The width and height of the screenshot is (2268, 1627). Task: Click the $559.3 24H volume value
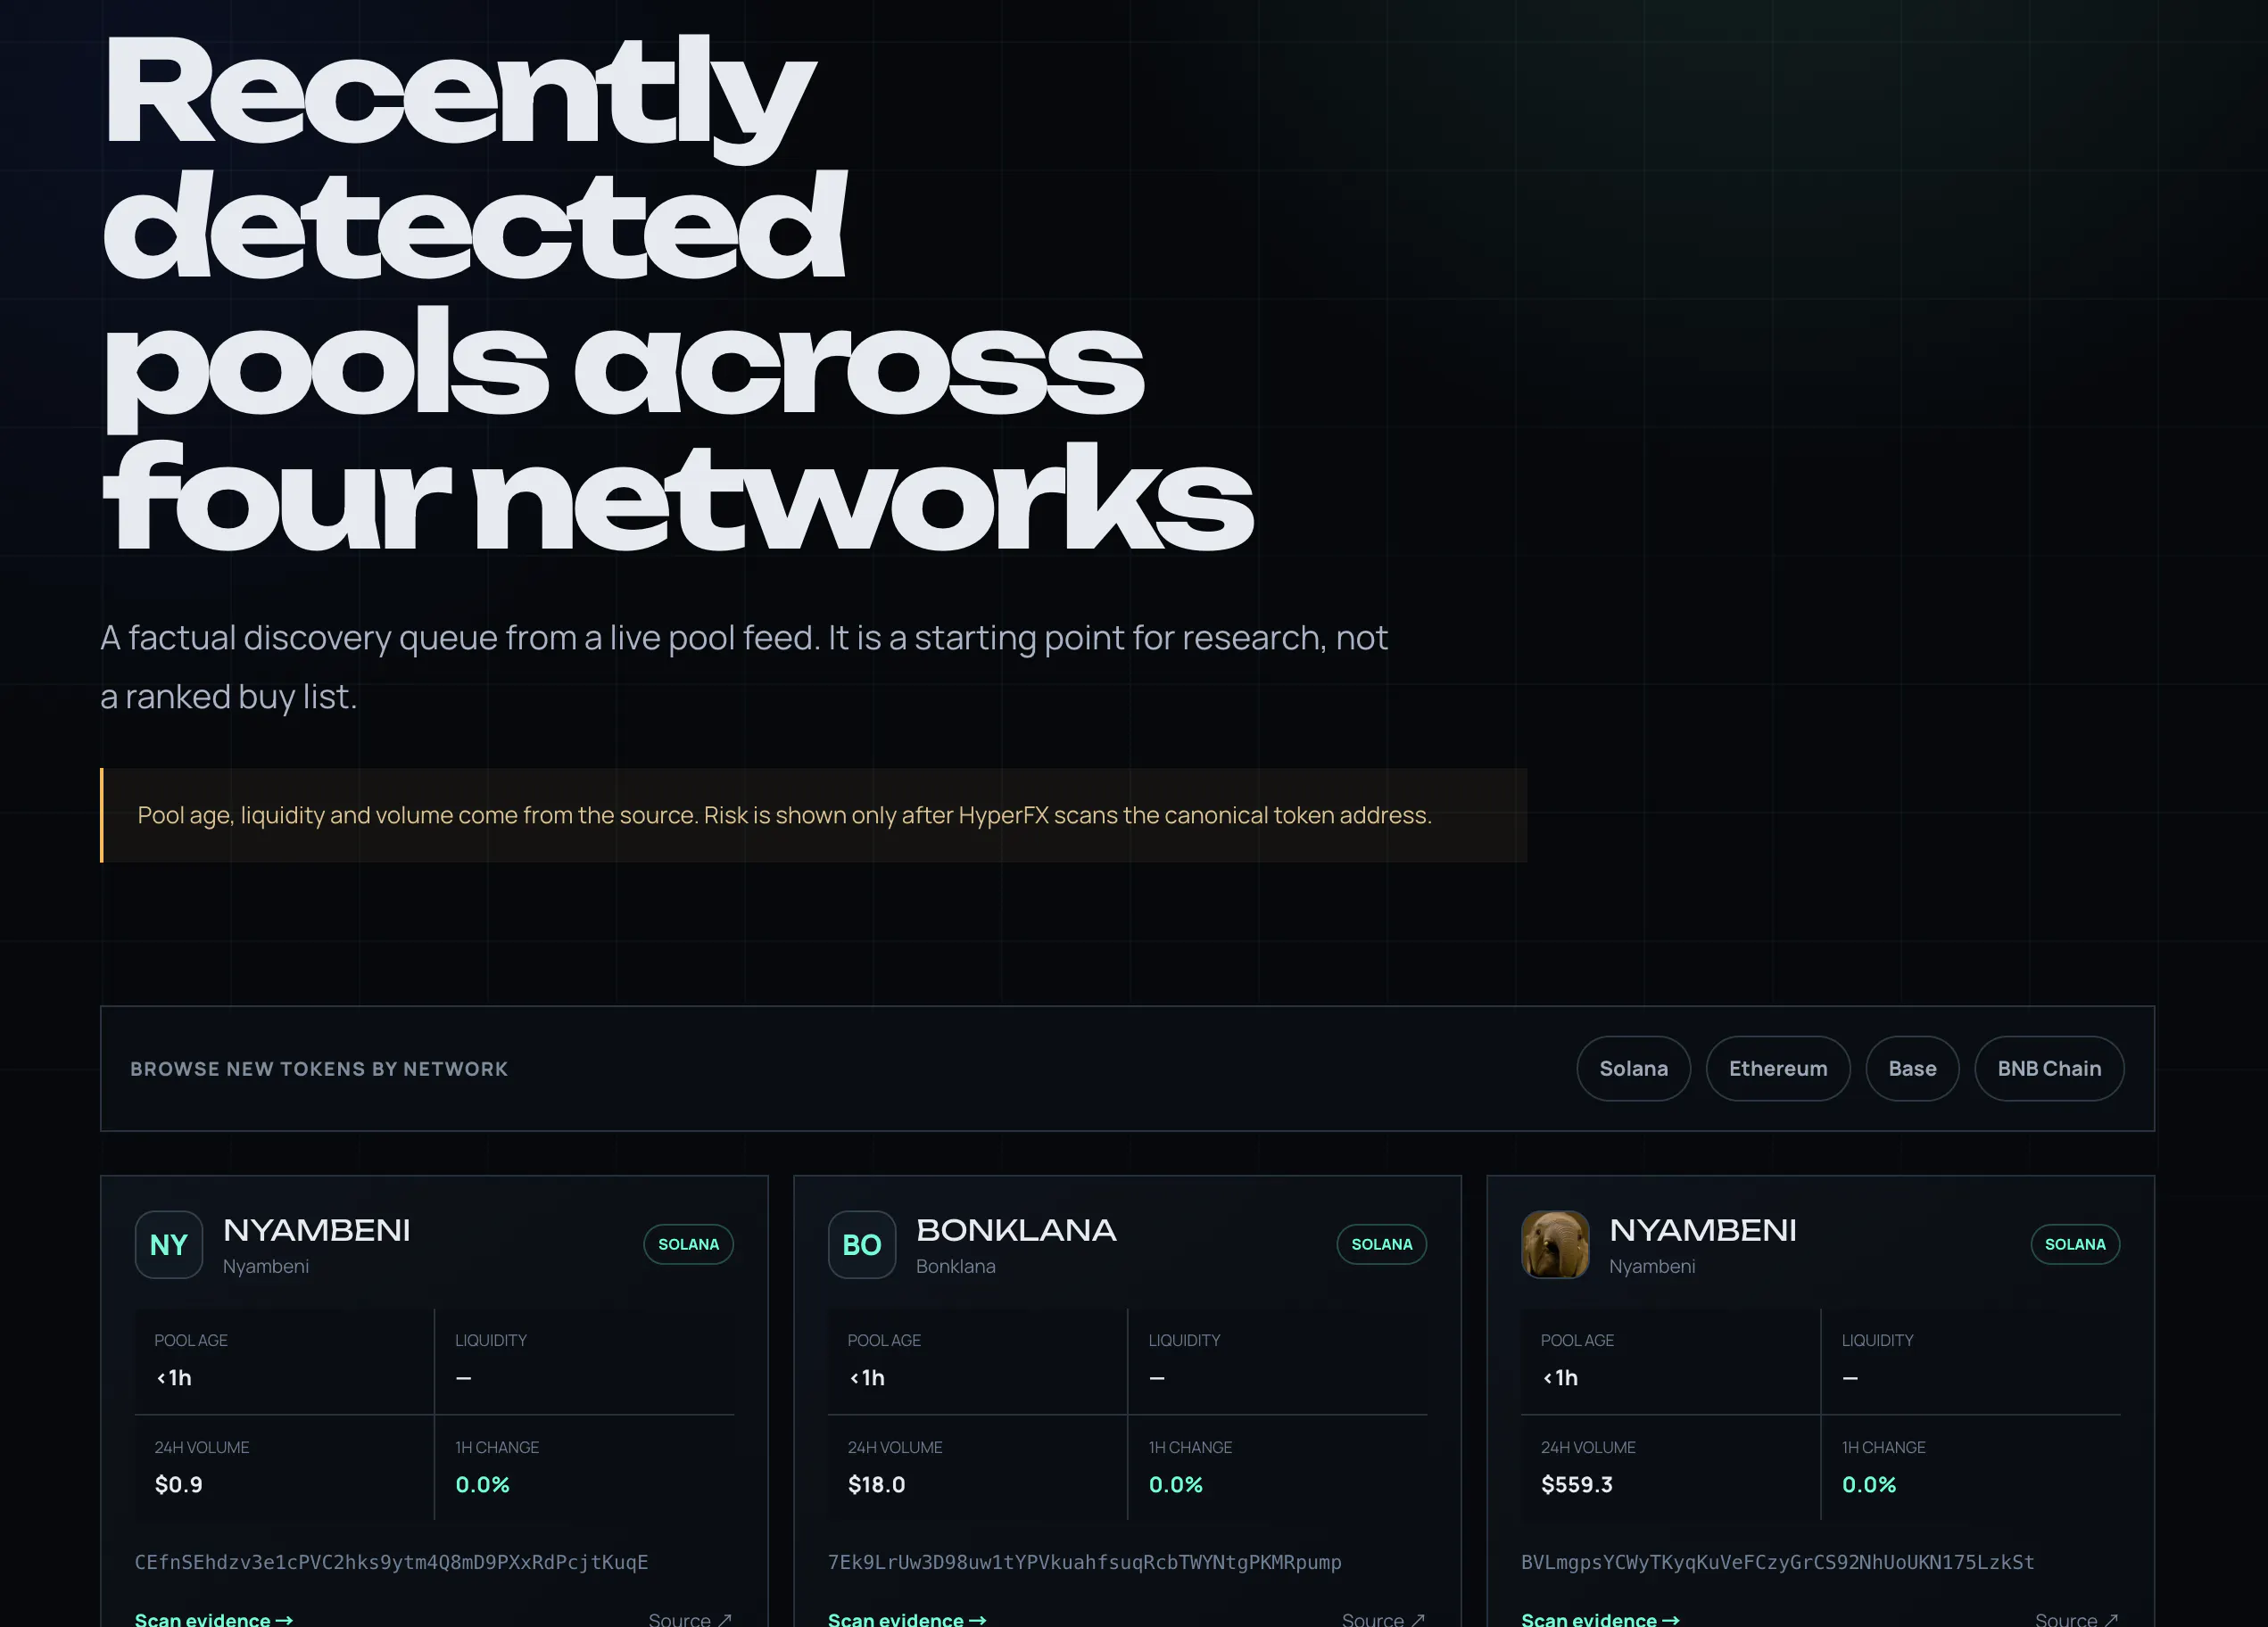(x=1576, y=1484)
